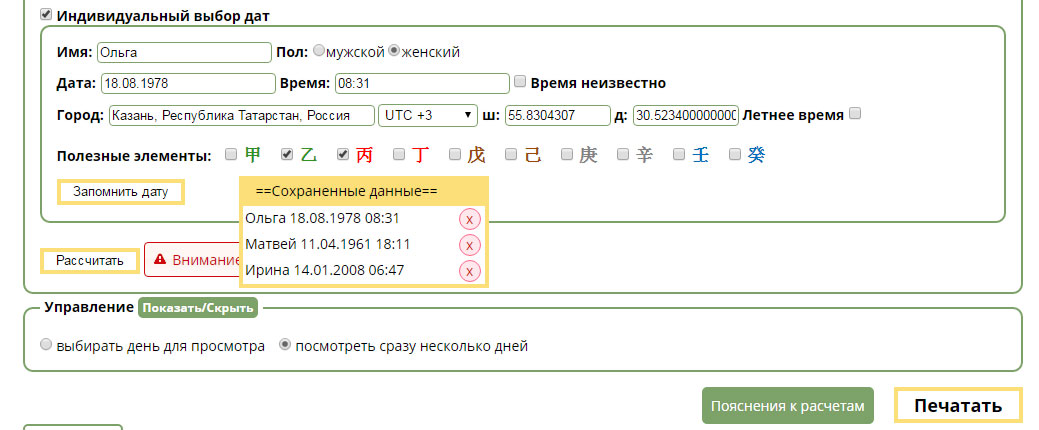
Task: Tick checkbox for 庚 element
Action: [x=567, y=154]
